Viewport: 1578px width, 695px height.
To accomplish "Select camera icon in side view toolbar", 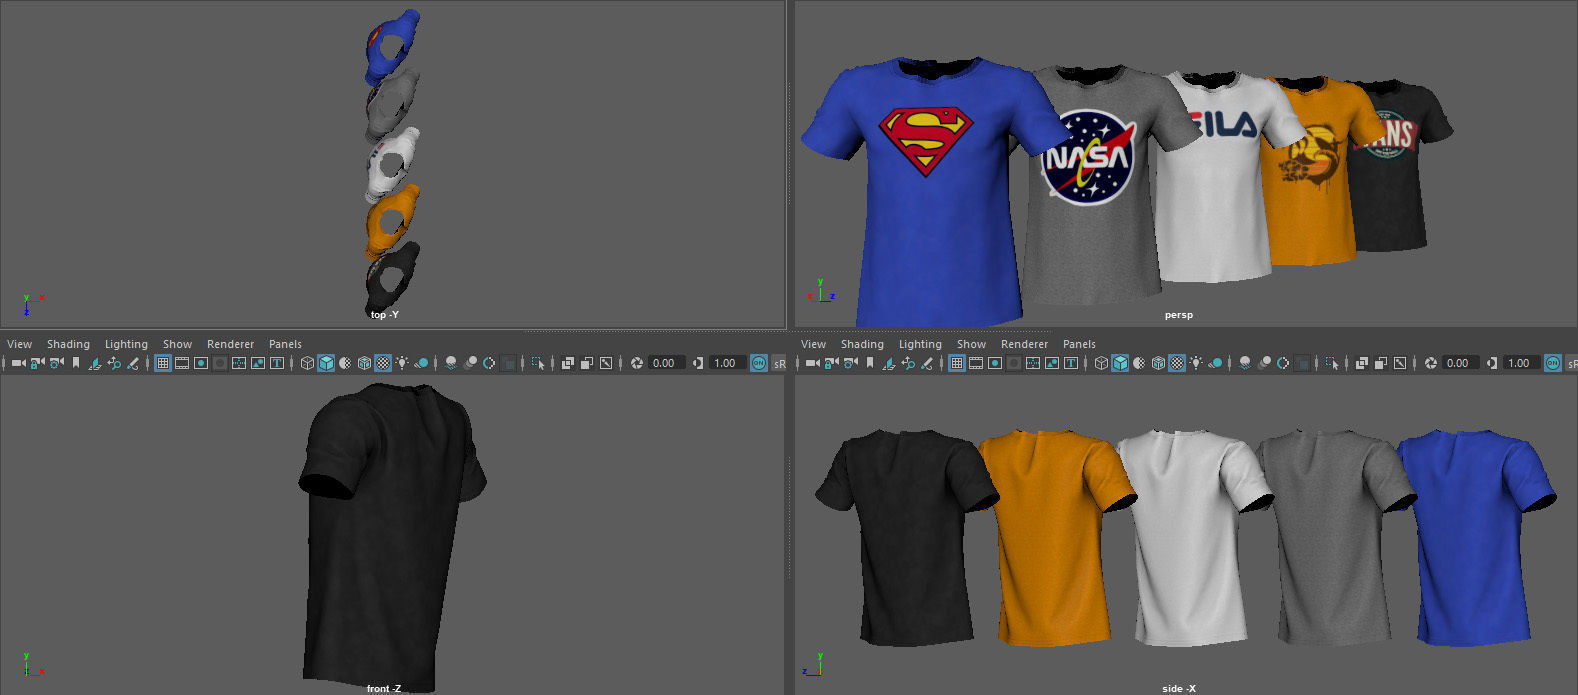I will (812, 363).
